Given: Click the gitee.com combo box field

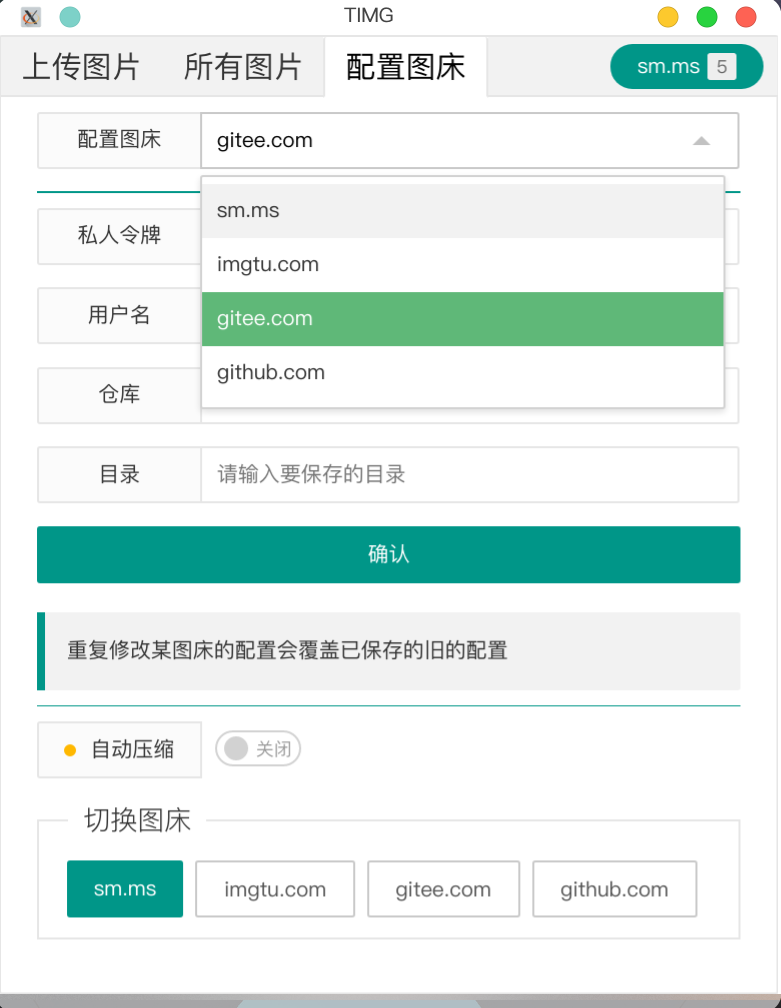Looking at the screenshot, I should click(470, 141).
